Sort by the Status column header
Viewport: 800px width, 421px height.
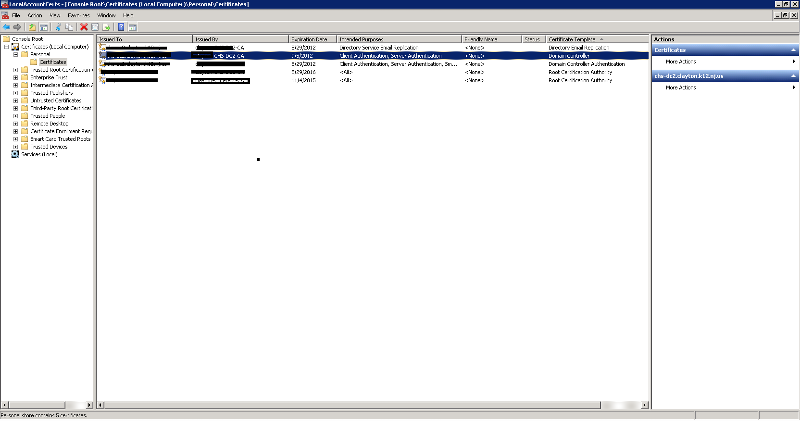pyautogui.click(x=534, y=39)
